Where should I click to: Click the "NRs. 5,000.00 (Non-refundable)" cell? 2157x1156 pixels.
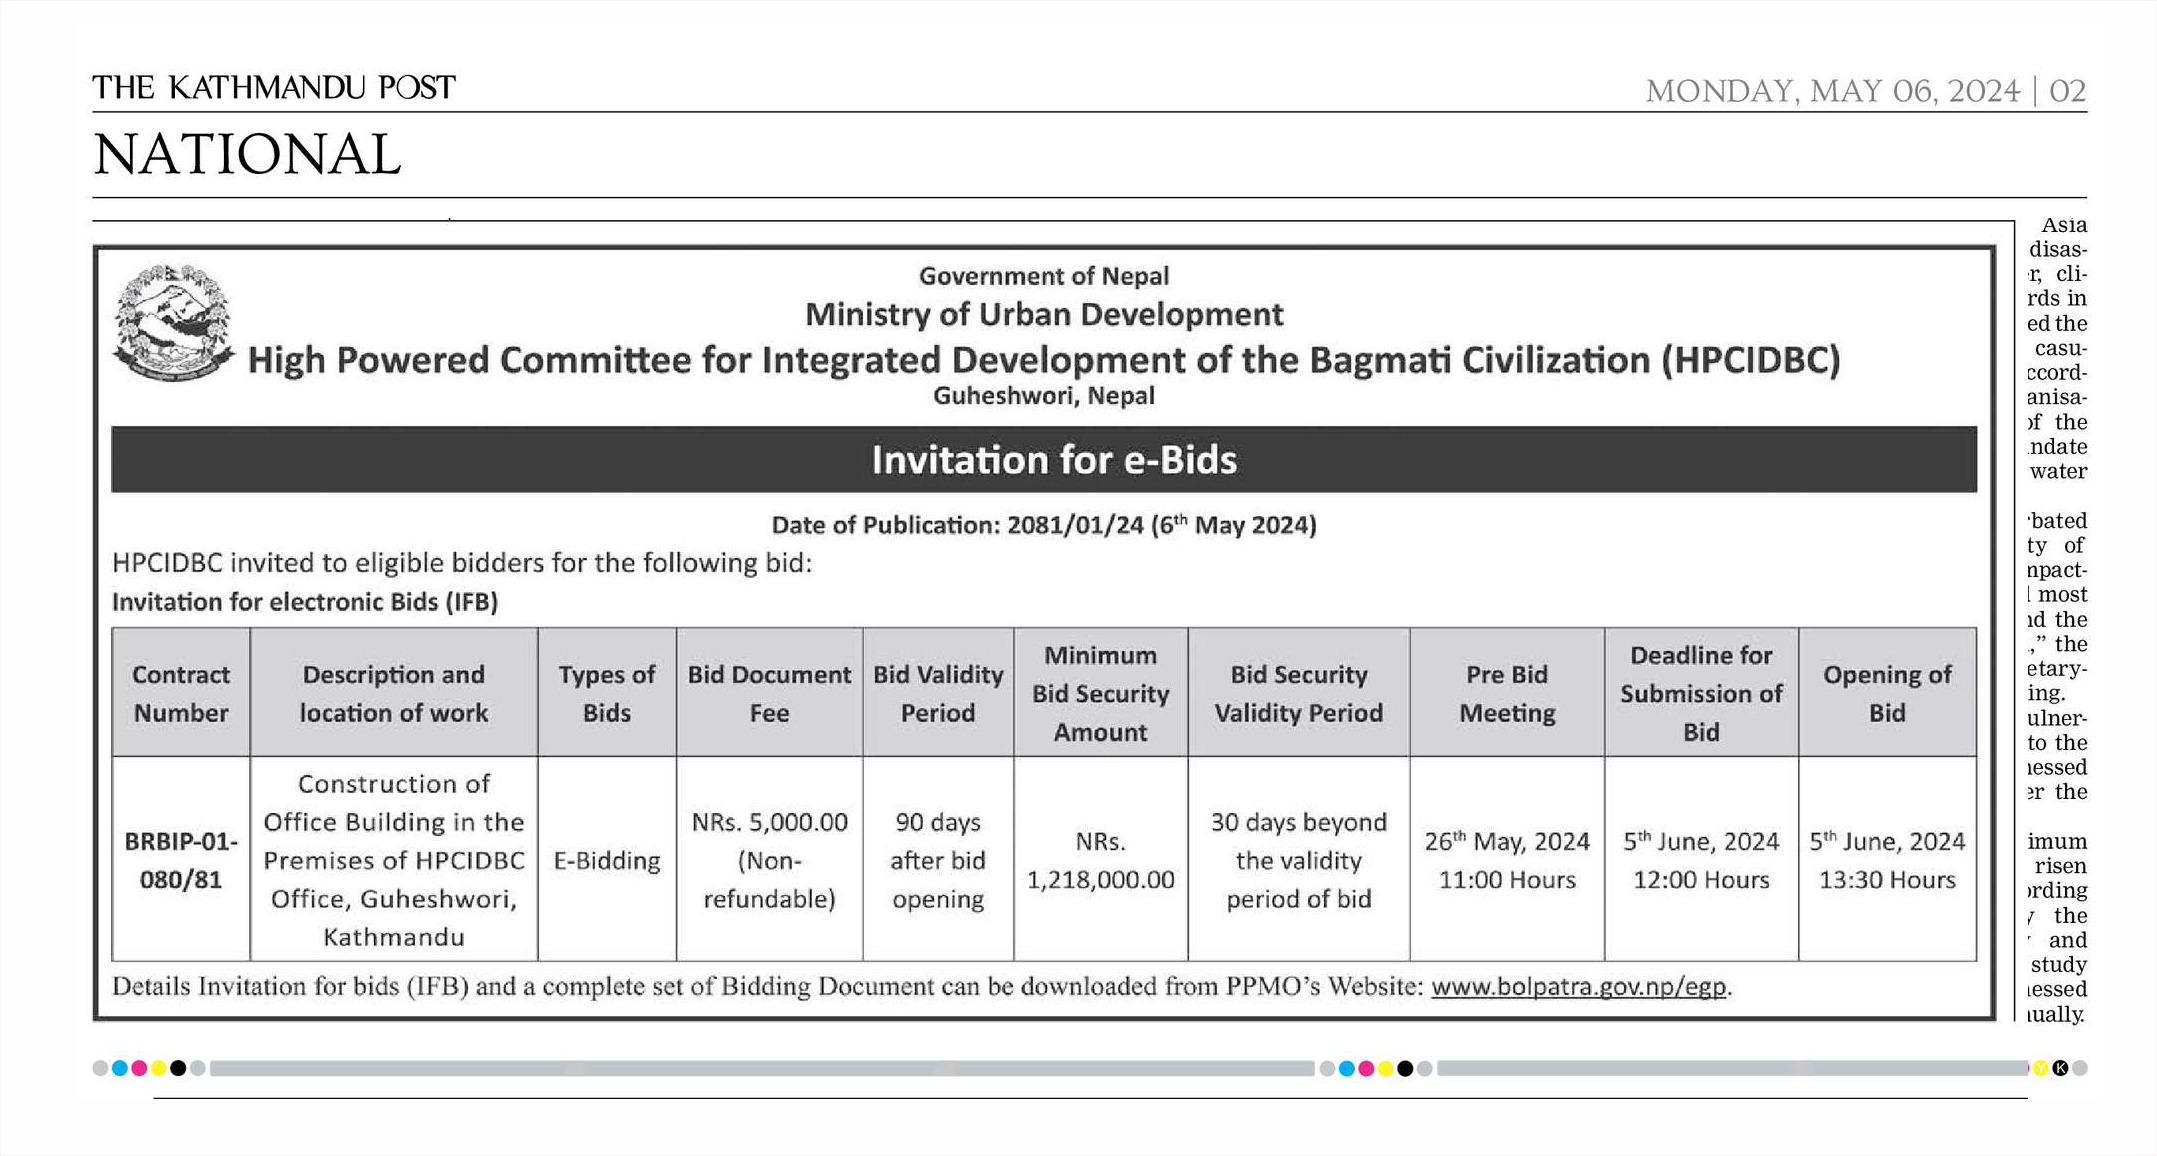(769, 860)
